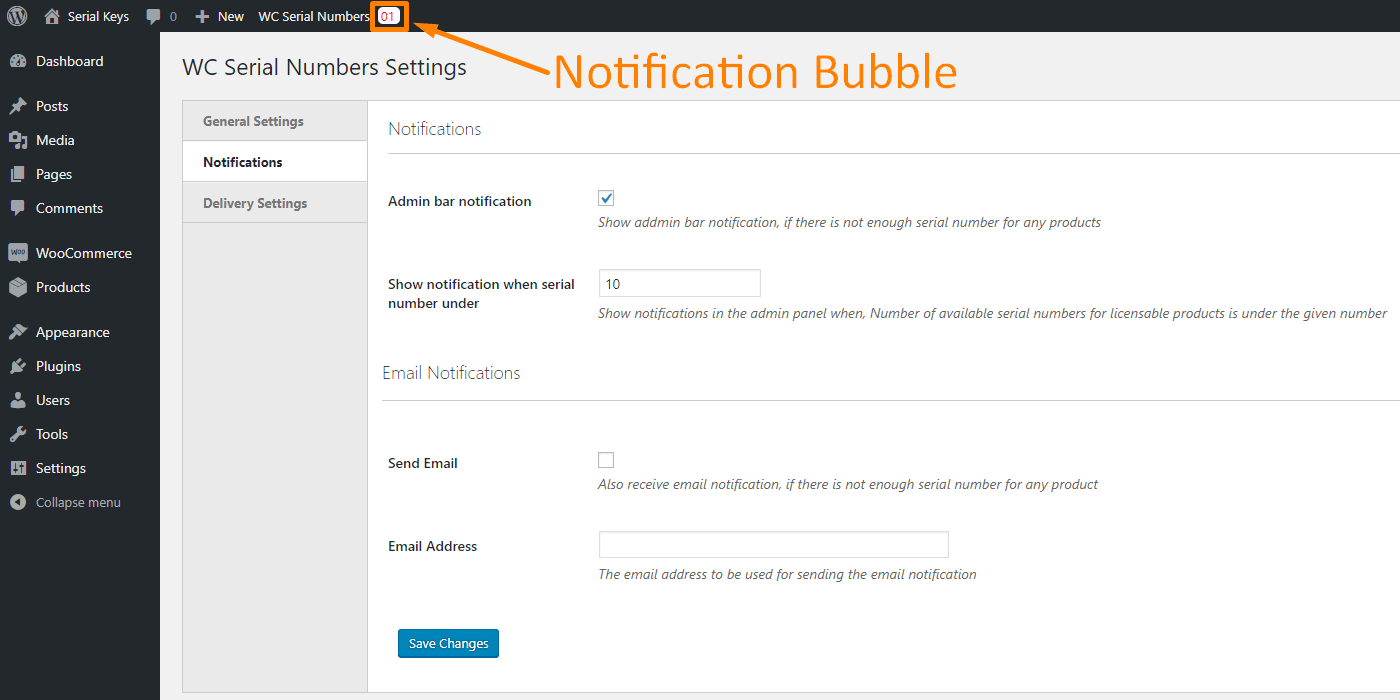Open the comments bubble in admin bar
Screen dimensions: 1400x700
click(x=153, y=16)
